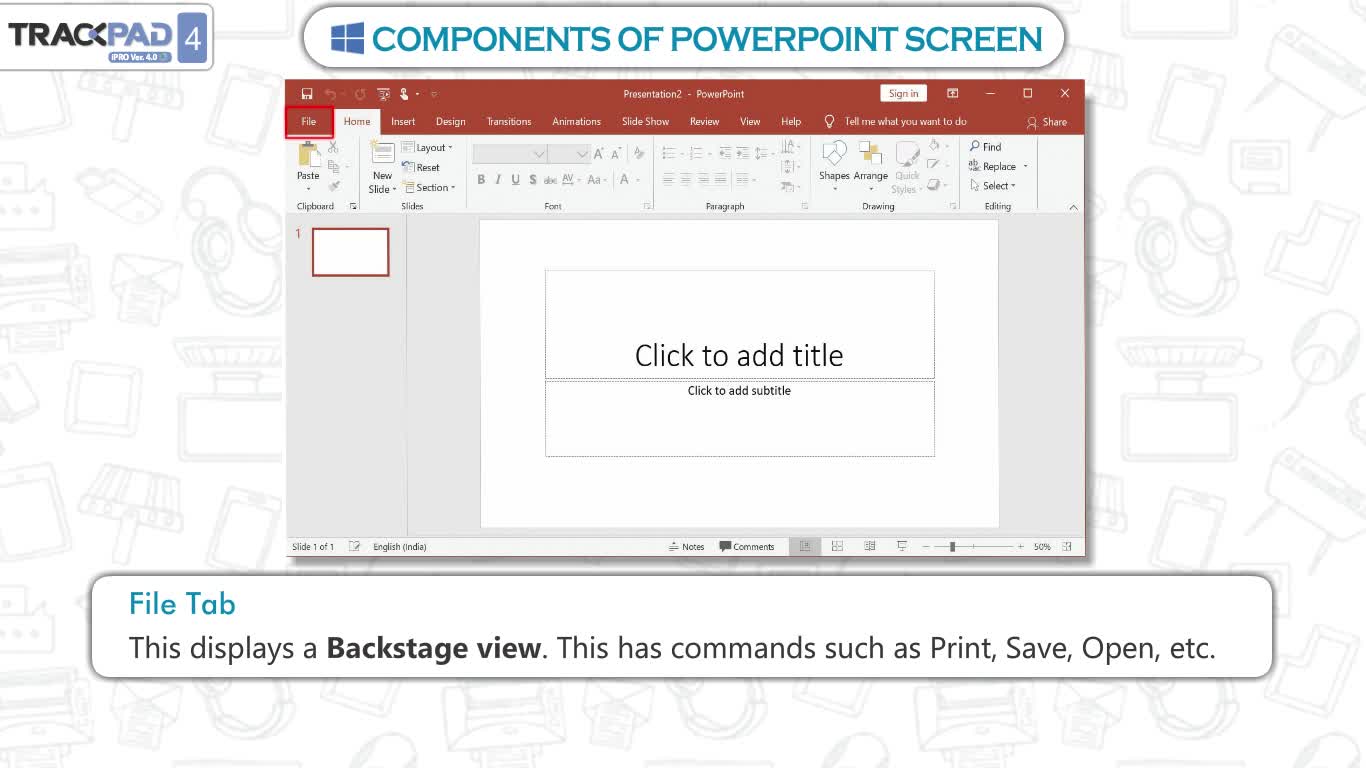The width and height of the screenshot is (1366, 768).
Task: Toggle Underline formatting
Action: point(516,180)
